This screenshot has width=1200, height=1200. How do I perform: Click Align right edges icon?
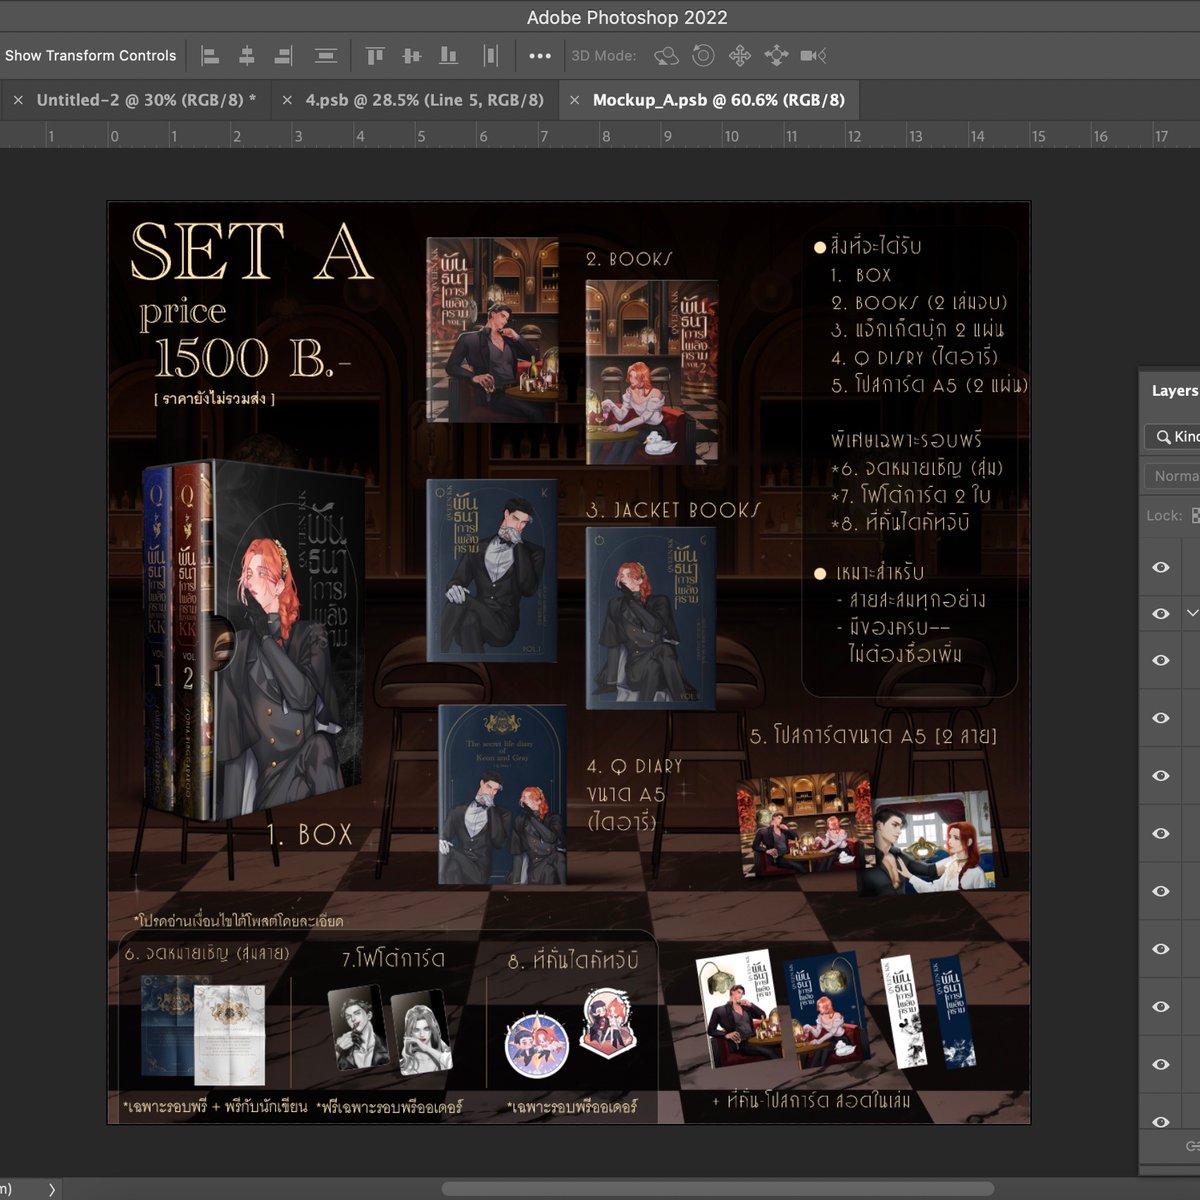click(x=284, y=56)
